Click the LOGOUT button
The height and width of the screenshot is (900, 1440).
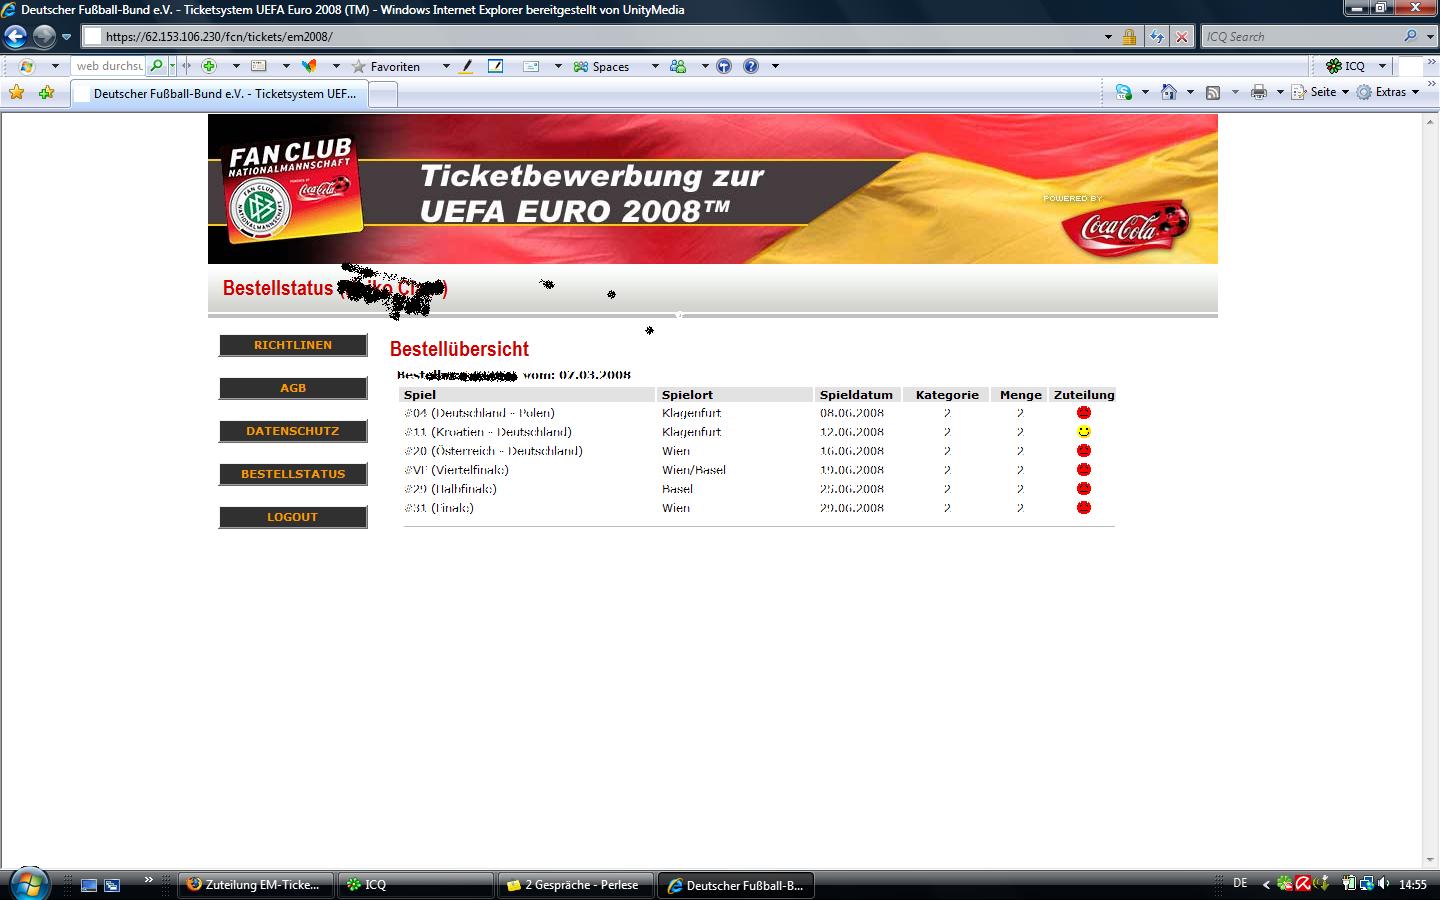tap(293, 517)
